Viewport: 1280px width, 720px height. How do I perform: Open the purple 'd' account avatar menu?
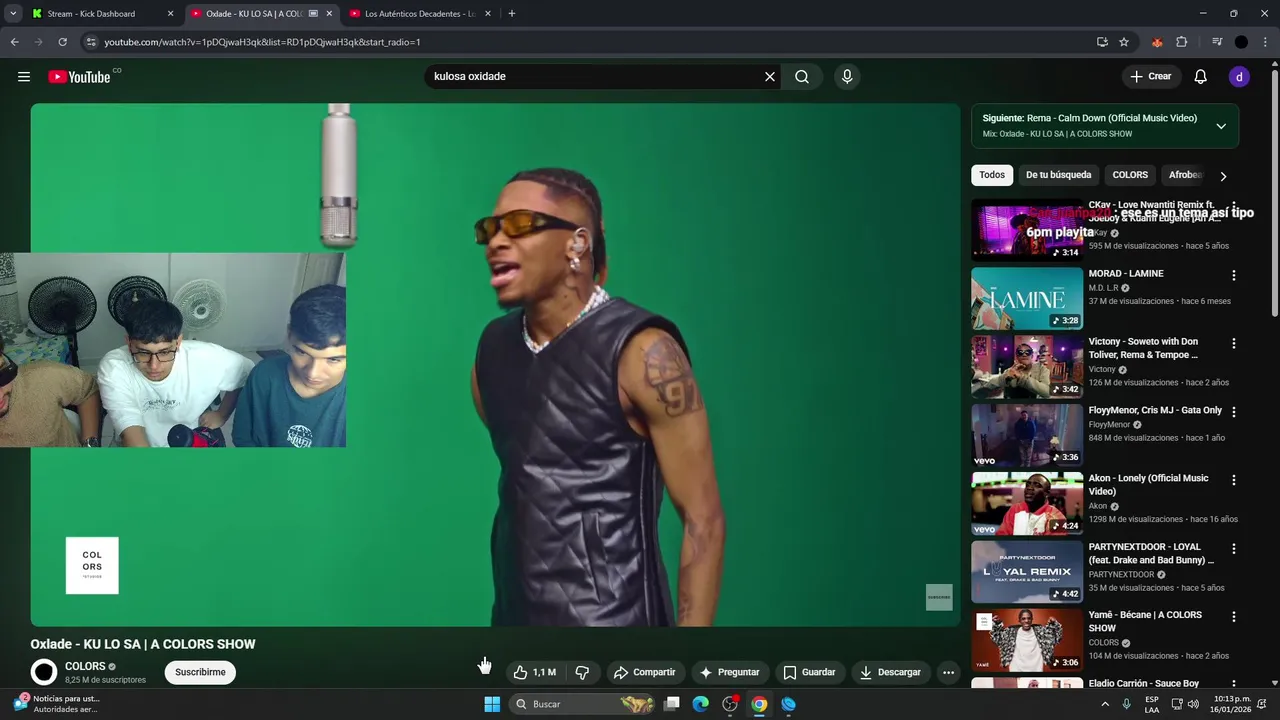pos(1239,77)
